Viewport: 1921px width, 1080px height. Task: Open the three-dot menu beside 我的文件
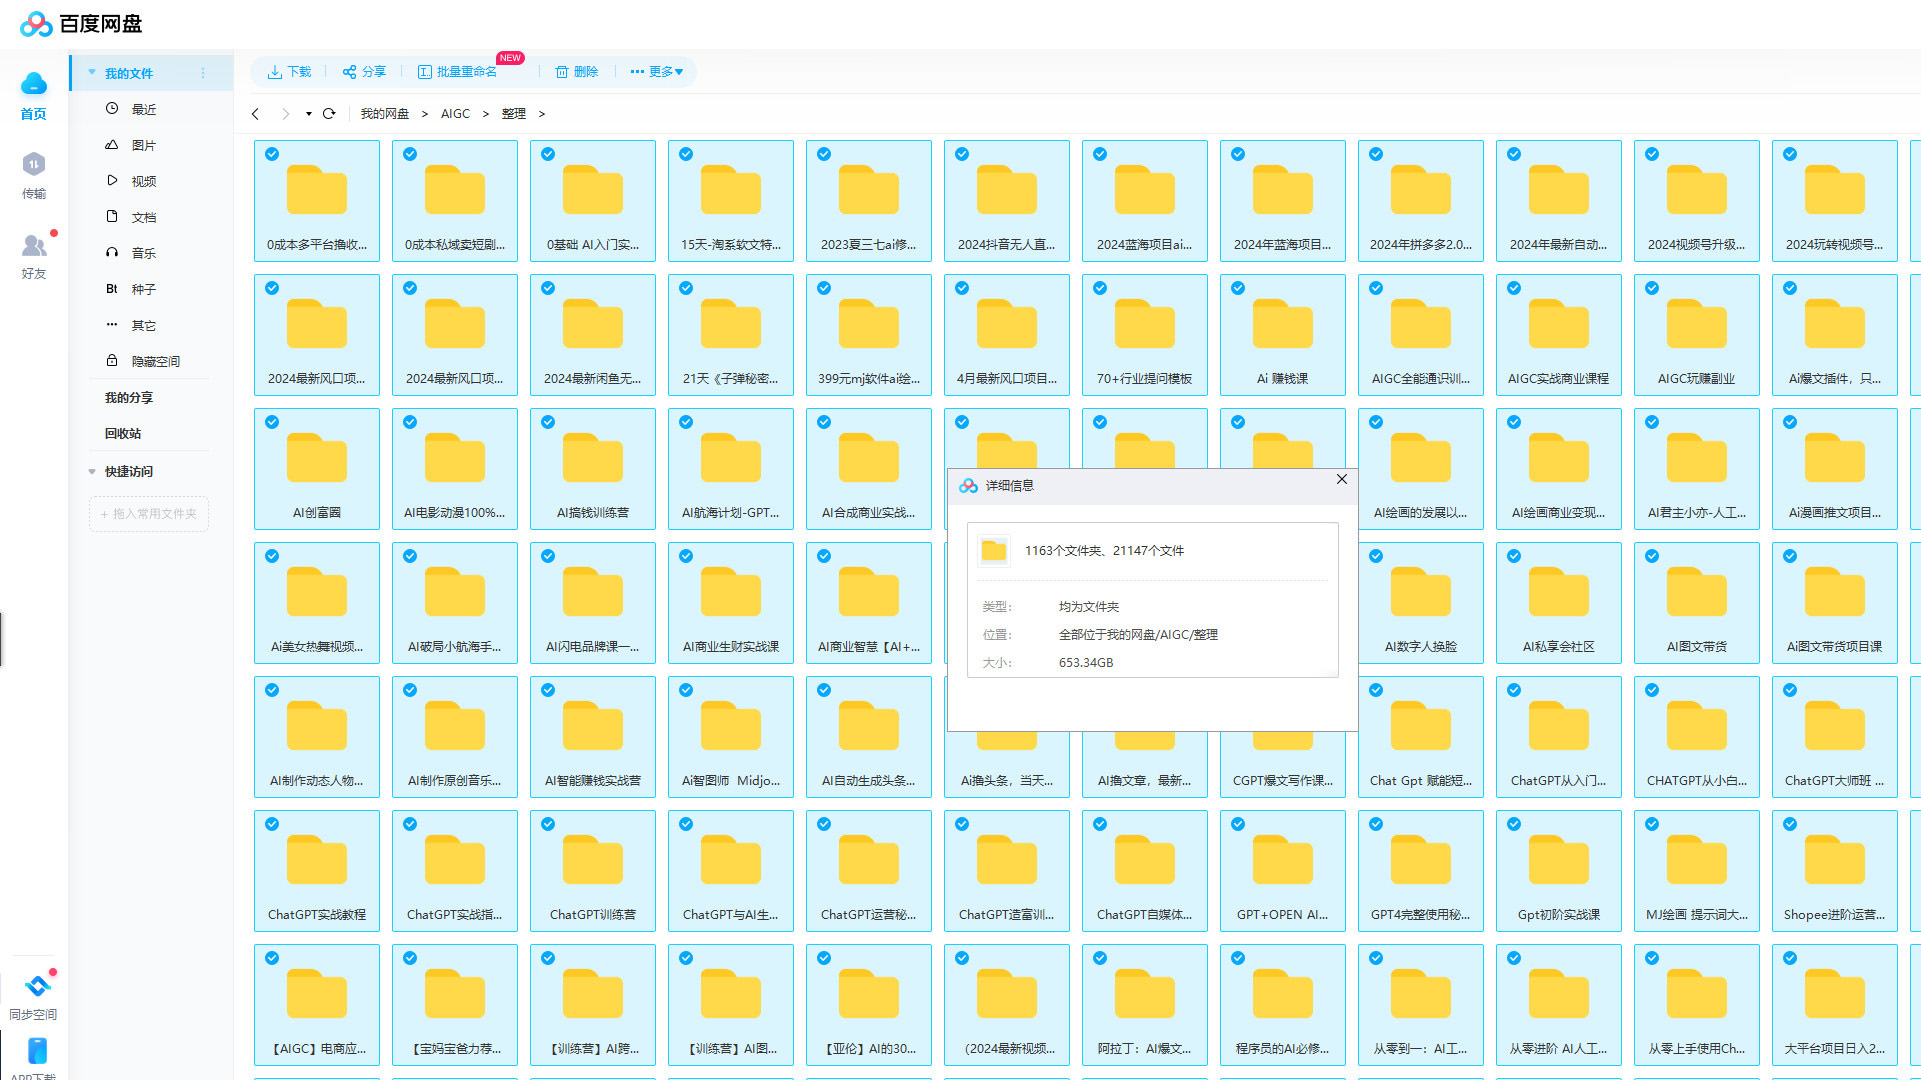[203, 73]
